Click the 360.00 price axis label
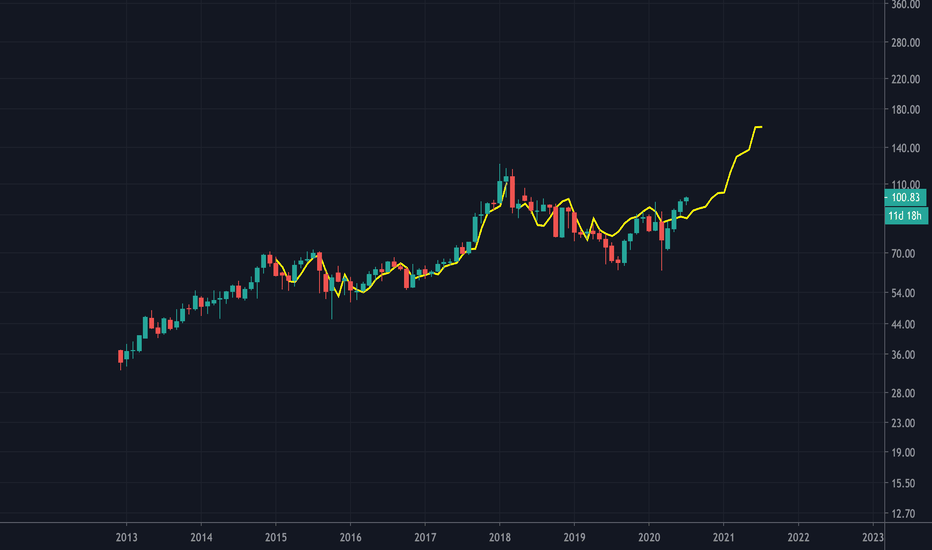This screenshot has height=550, width=932. point(906,5)
